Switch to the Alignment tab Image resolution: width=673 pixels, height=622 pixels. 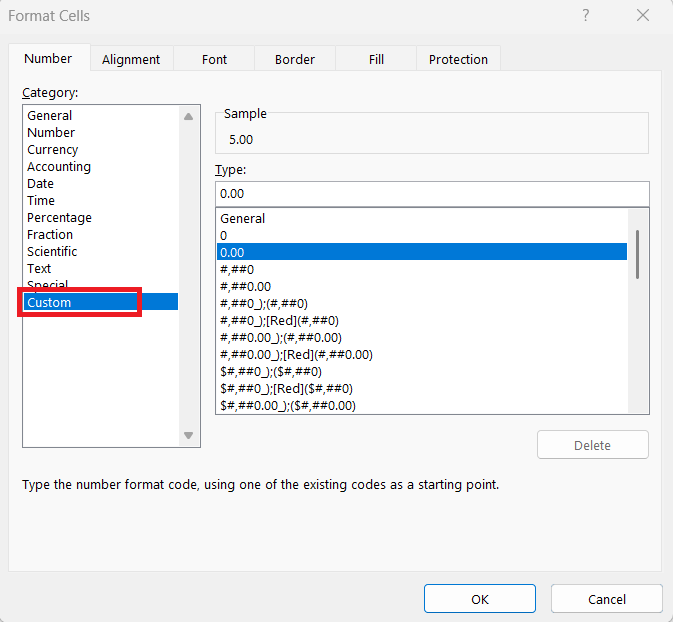pyautogui.click(x=131, y=59)
